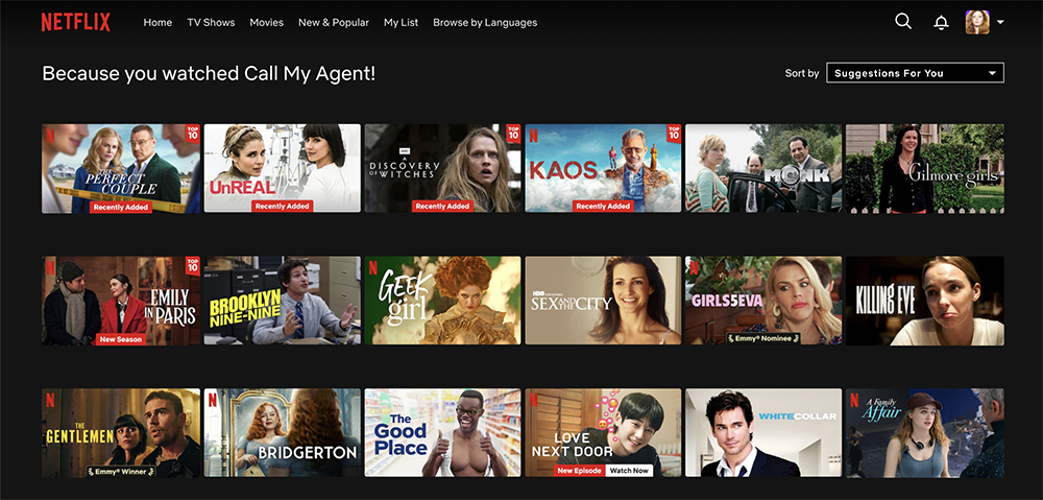Open the Killing Eve tile
The height and width of the screenshot is (500, 1043).
[924, 301]
